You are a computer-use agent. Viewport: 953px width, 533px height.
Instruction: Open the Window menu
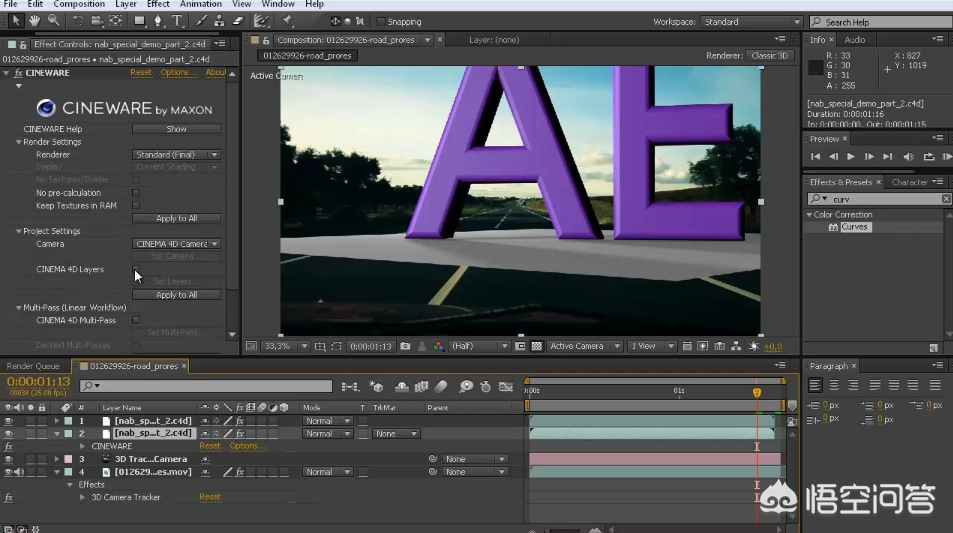point(278,4)
